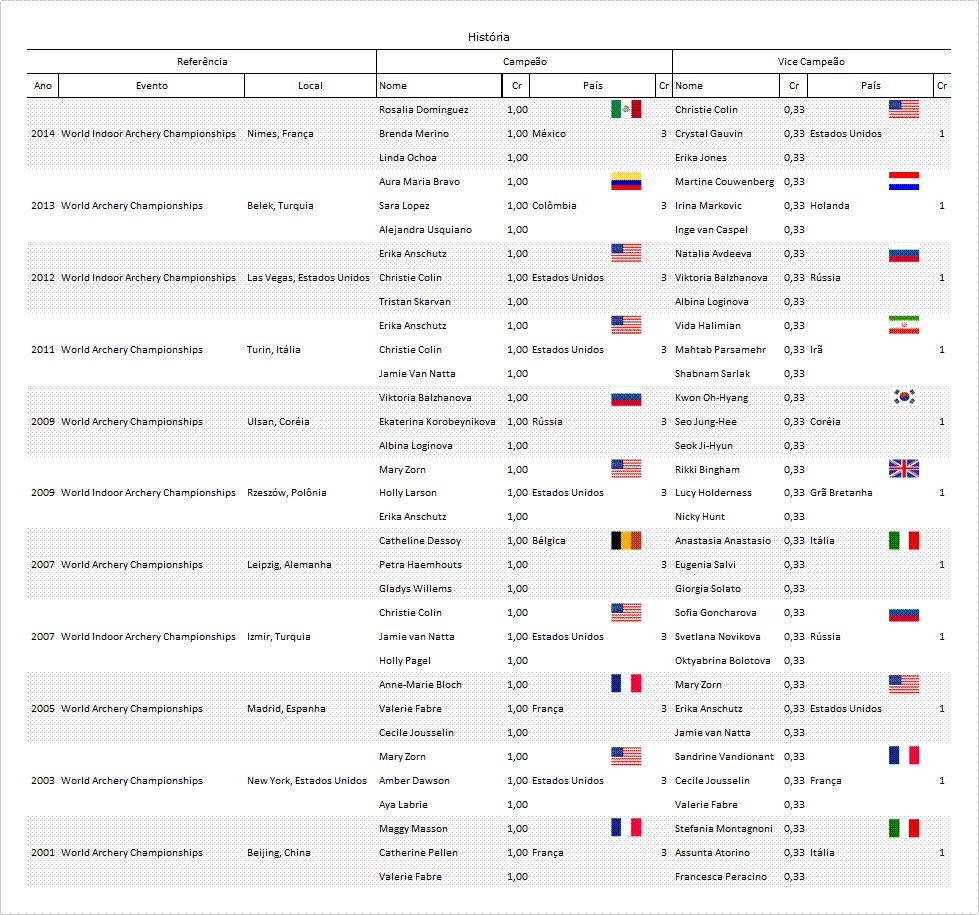Click the USA flag beside Mary Zorn in Rzeszów row
This screenshot has height=915, width=979.
[x=626, y=468]
